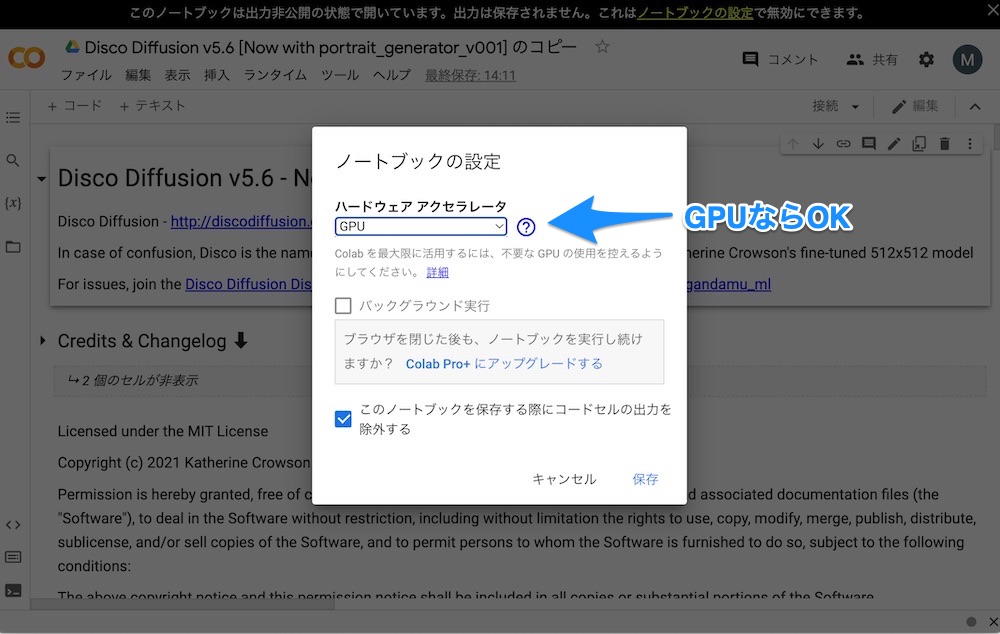1000x634 pixels.
Task: Open the ツール menu
Action: [340, 75]
